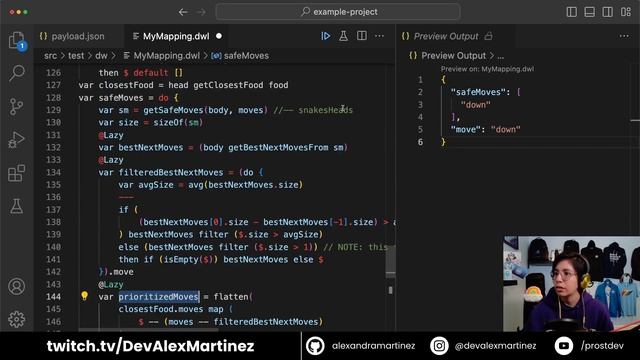640x360 pixels.
Task: Toggle the bottom panel layout icon
Action: point(590,12)
